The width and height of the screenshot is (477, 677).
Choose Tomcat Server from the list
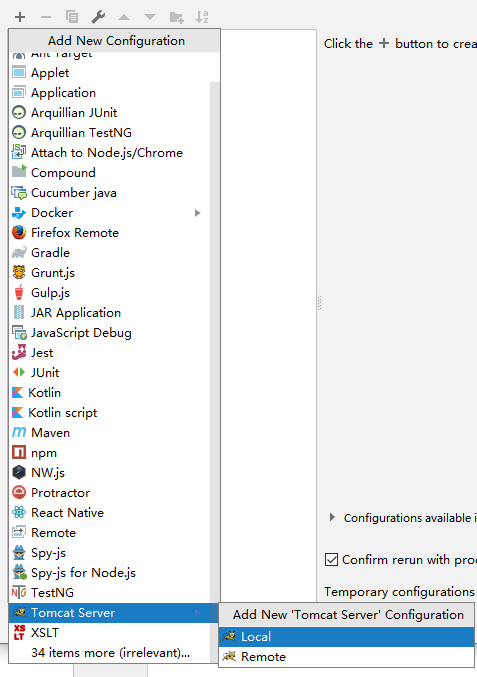click(113, 613)
